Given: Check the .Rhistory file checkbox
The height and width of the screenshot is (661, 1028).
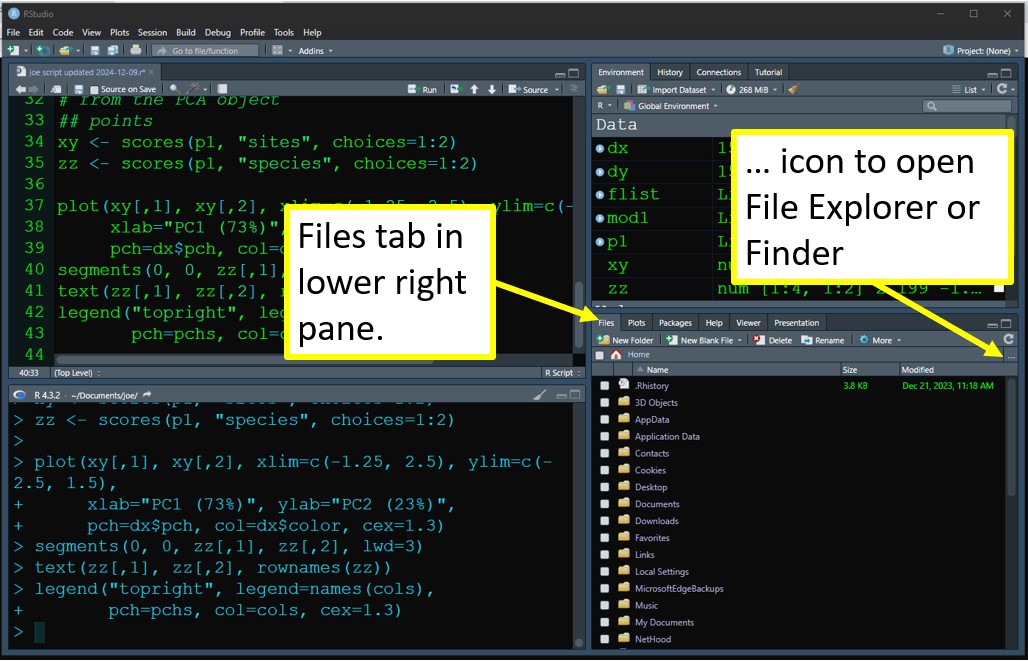Looking at the screenshot, I should coord(604,386).
